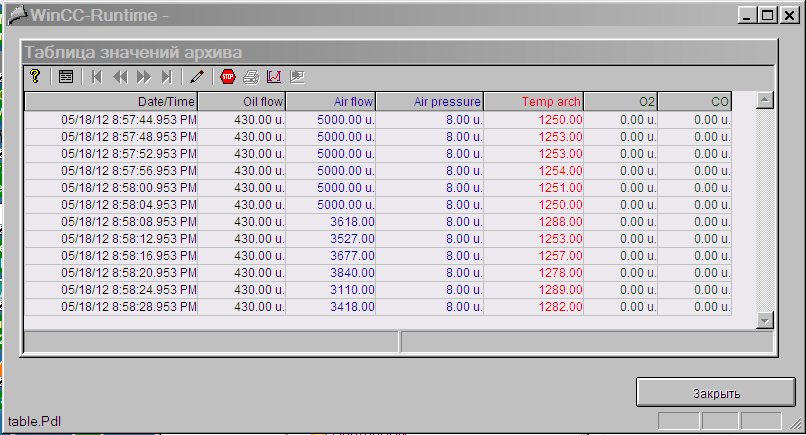Click the scrollbar down arrow
This screenshot has height=435, width=806.
764,320
